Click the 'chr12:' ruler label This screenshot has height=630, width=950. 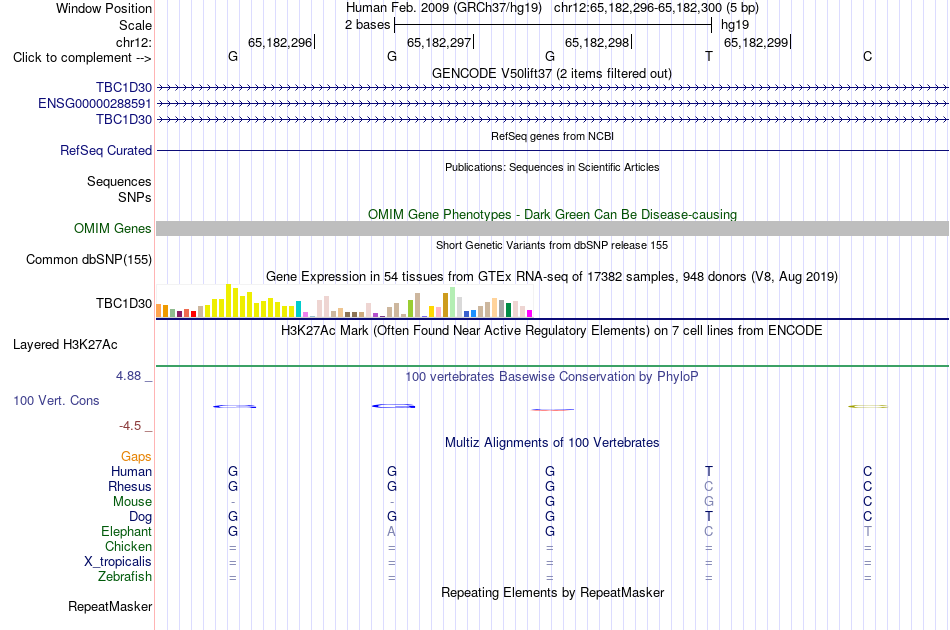(133, 42)
